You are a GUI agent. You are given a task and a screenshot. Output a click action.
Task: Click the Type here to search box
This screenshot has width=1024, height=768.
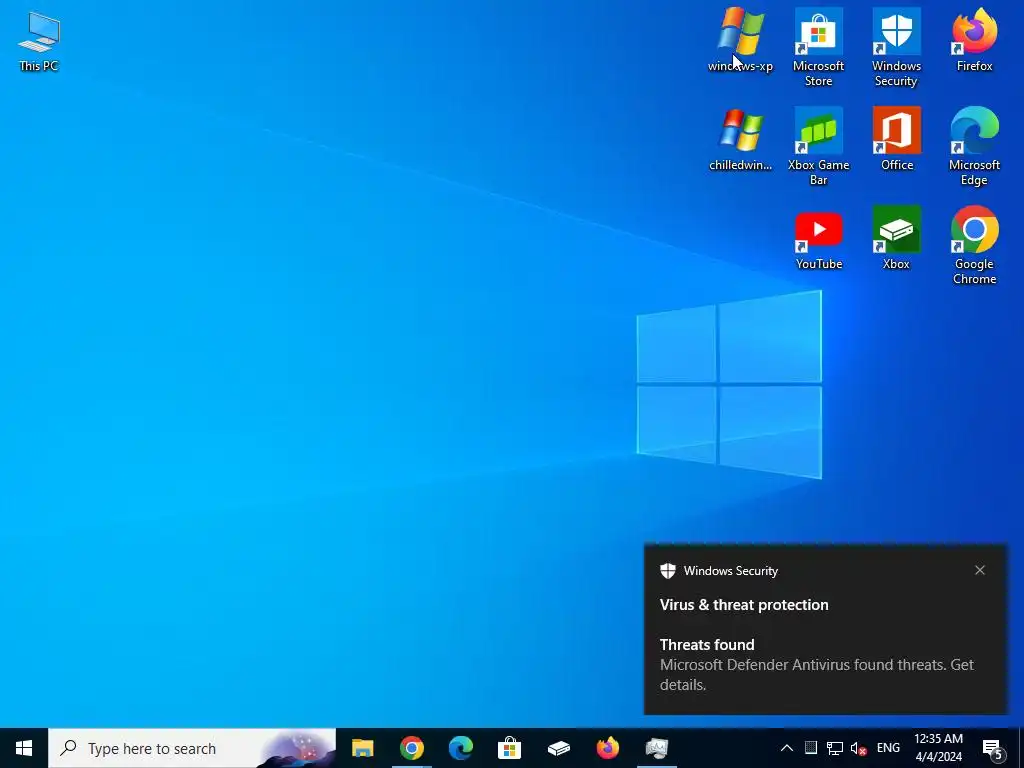point(192,748)
